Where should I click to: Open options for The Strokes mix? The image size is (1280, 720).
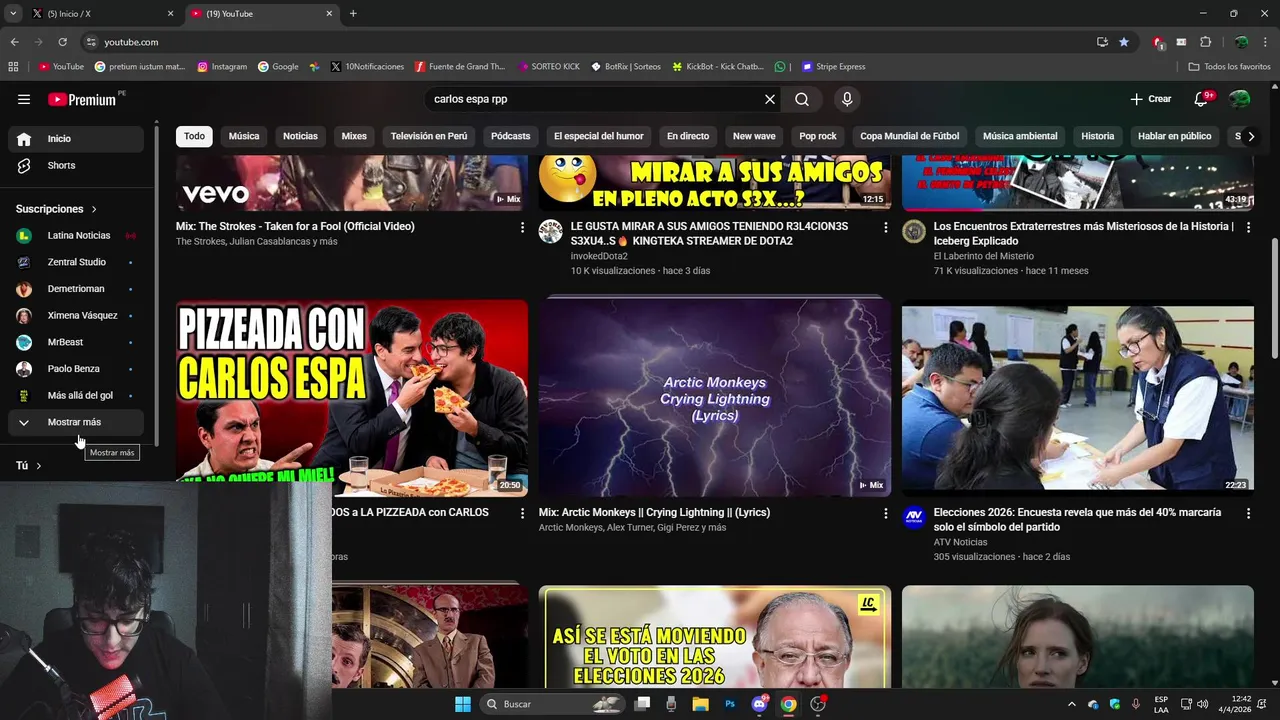522,228
